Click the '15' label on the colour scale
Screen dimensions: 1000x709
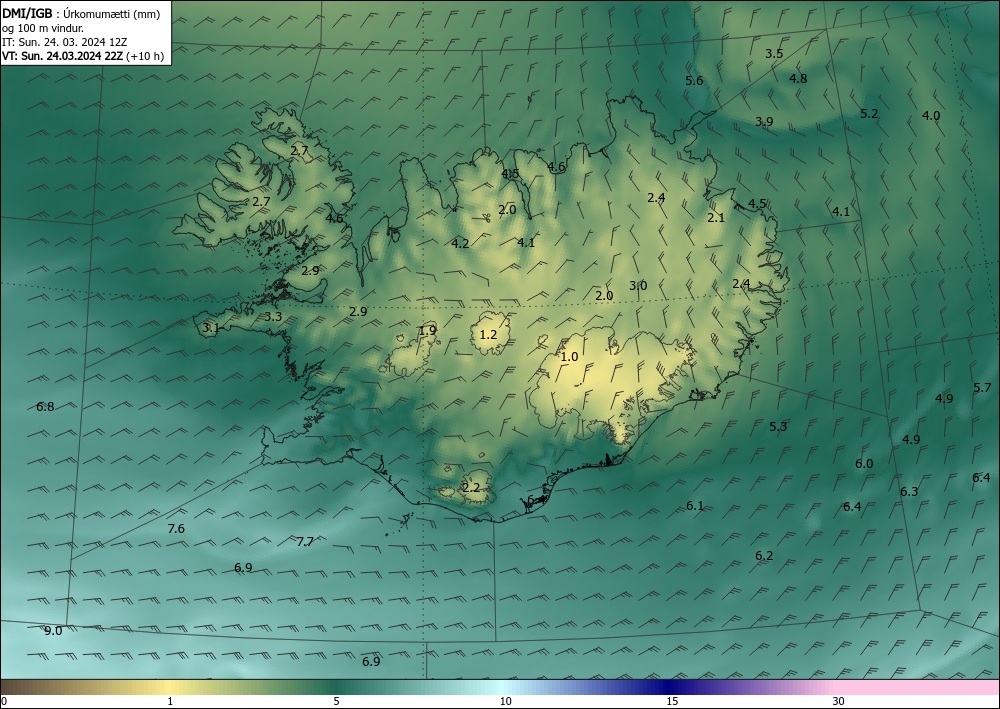(672, 701)
